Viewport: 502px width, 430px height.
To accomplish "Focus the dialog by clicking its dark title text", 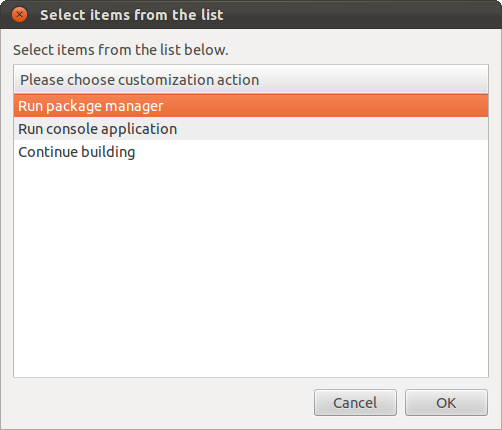I will (132, 15).
